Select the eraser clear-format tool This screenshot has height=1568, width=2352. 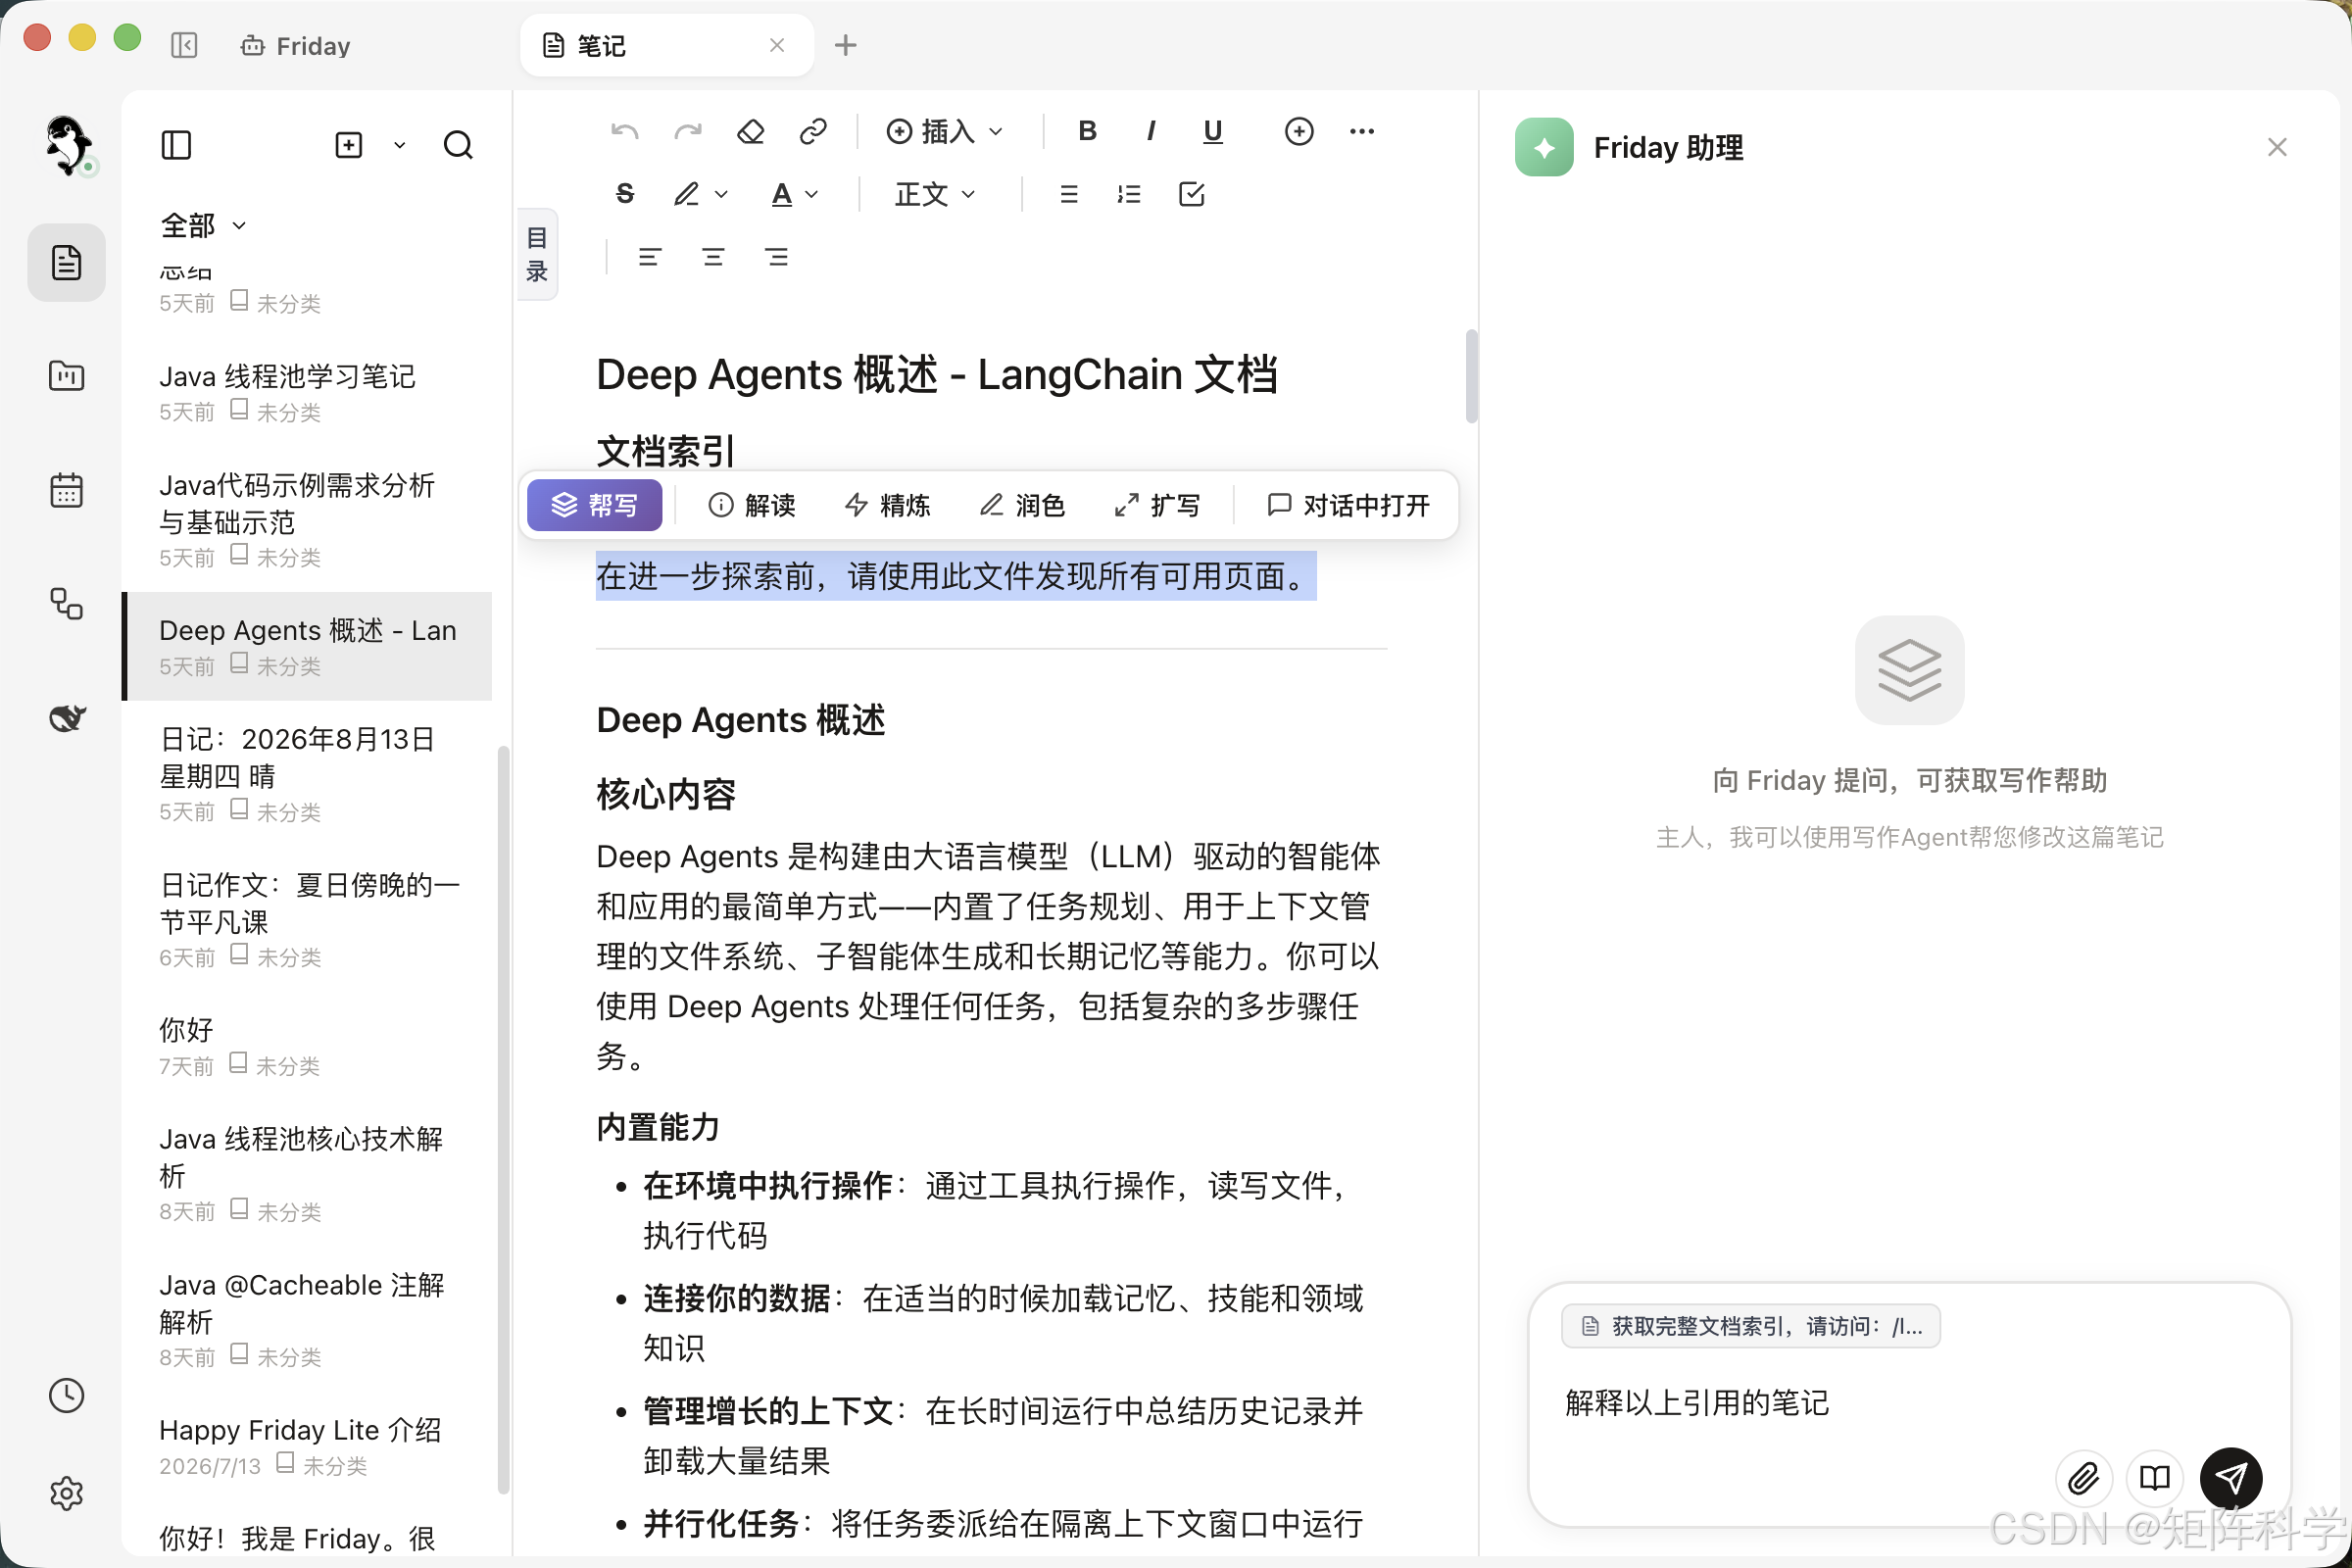751,131
